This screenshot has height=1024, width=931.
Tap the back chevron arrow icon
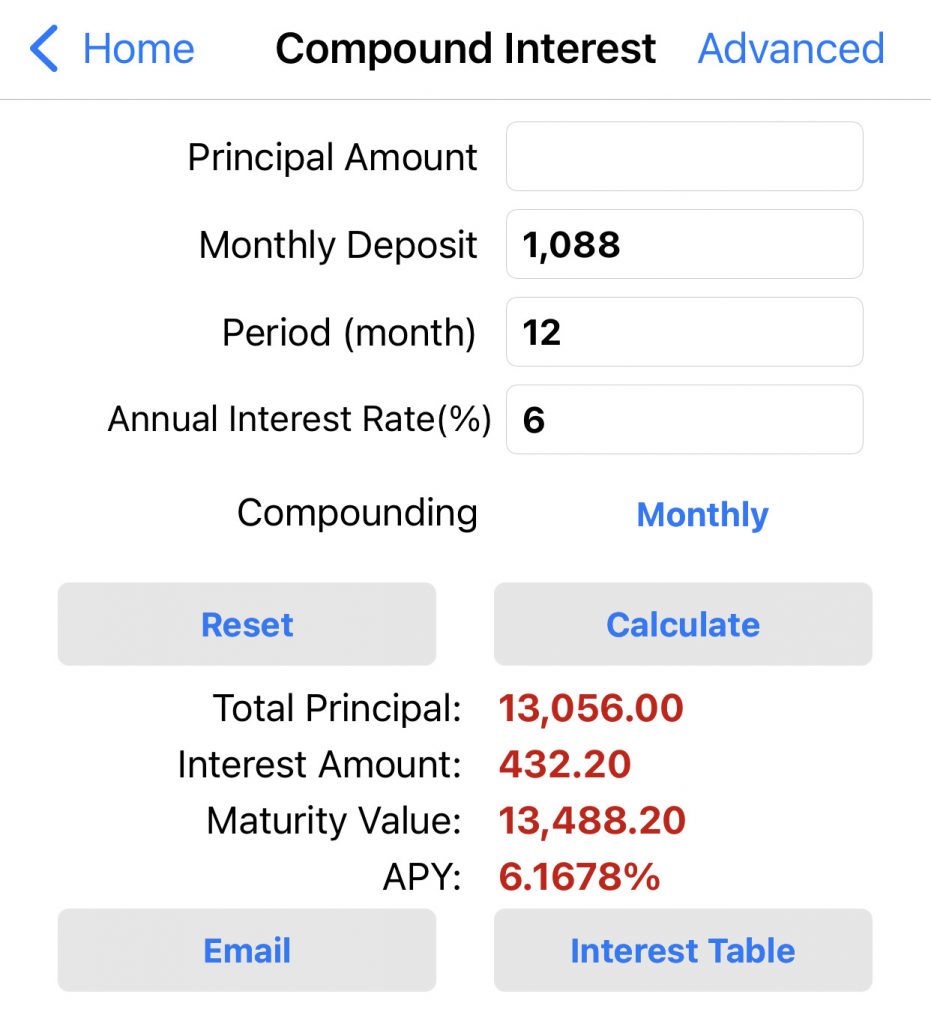tap(44, 49)
